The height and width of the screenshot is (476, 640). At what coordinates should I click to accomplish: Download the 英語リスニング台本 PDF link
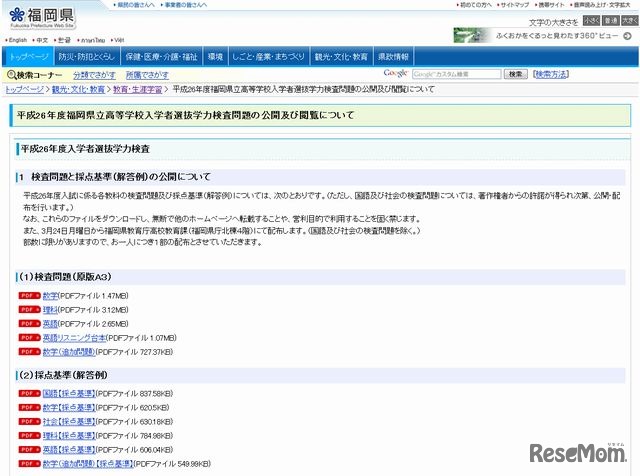point(74,338)
